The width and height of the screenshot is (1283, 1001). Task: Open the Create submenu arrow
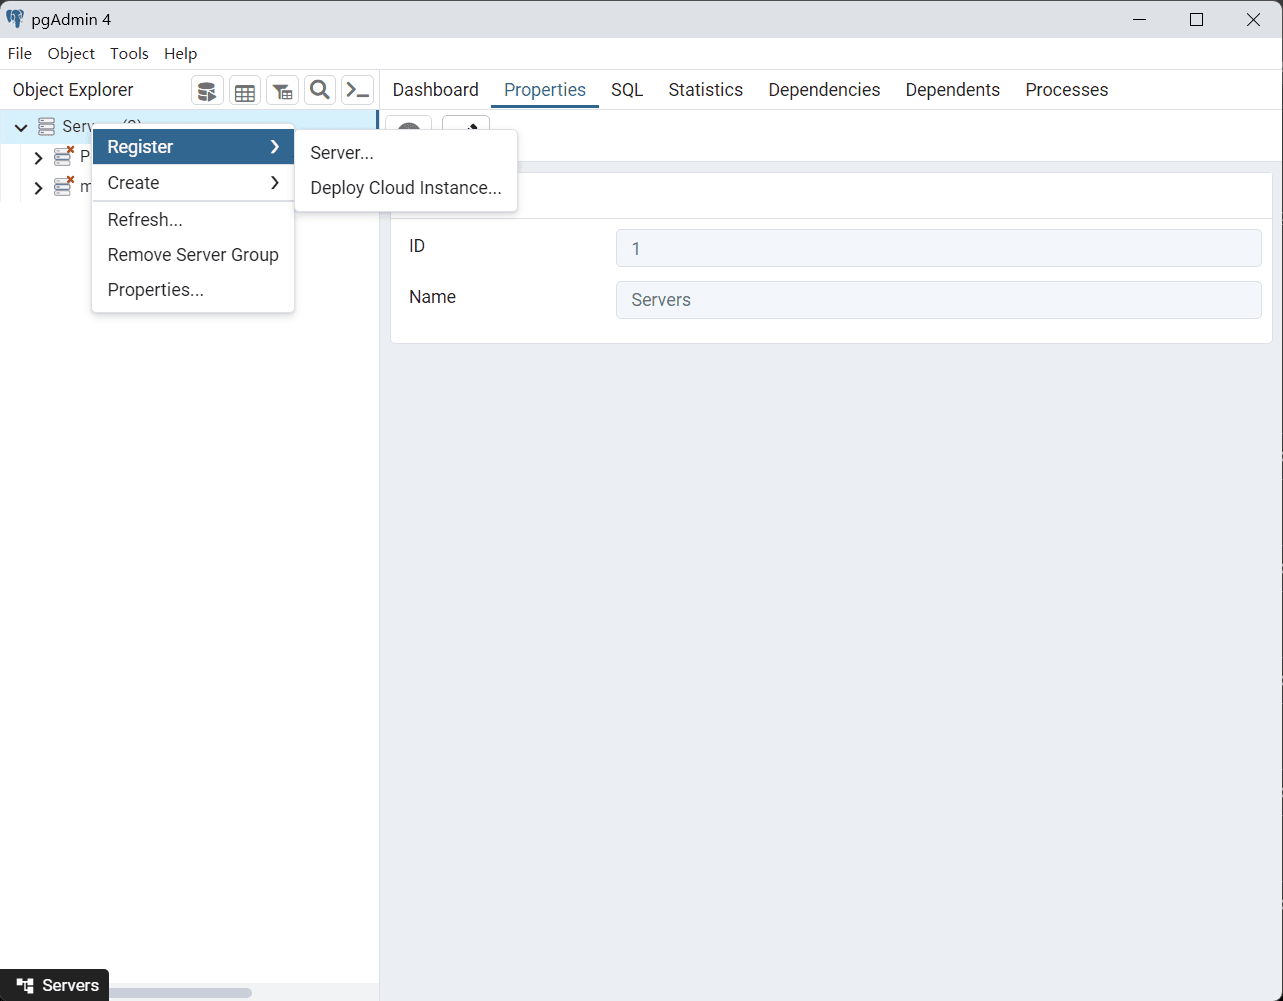(274, 183)
